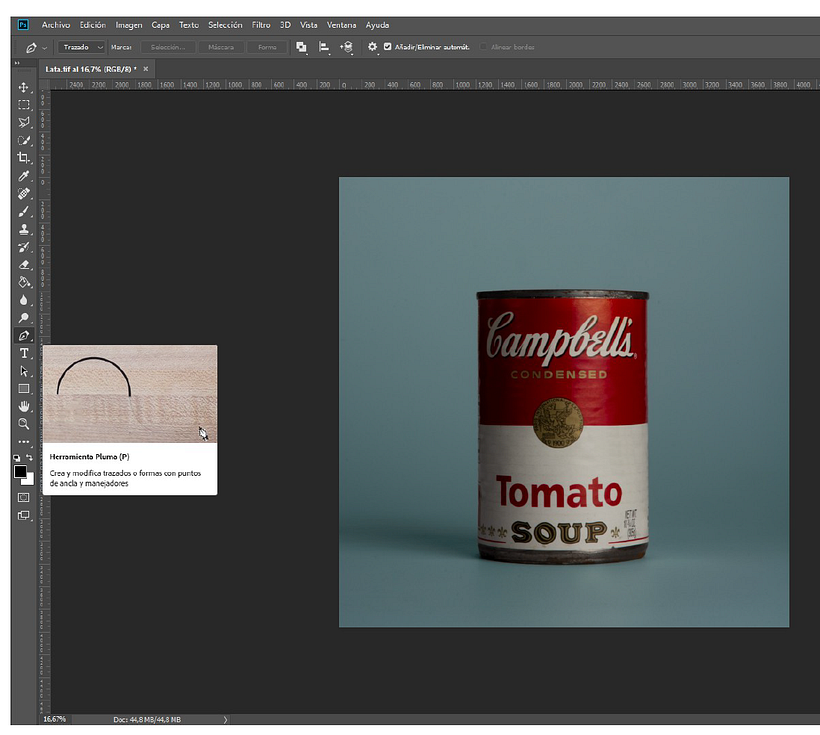The image size is (820, 735).
Task: Select the Blur drop tool
Action: [x=24, y=300]
